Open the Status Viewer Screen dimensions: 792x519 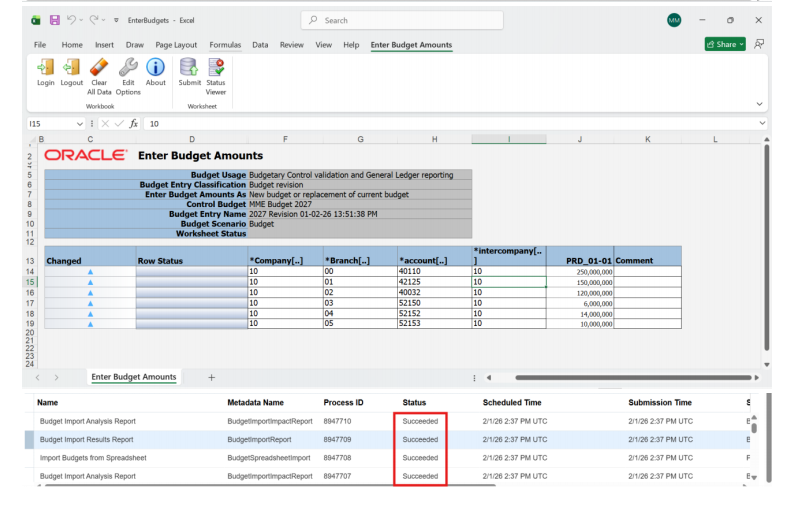pyautogui.click(x=216, y=68)
